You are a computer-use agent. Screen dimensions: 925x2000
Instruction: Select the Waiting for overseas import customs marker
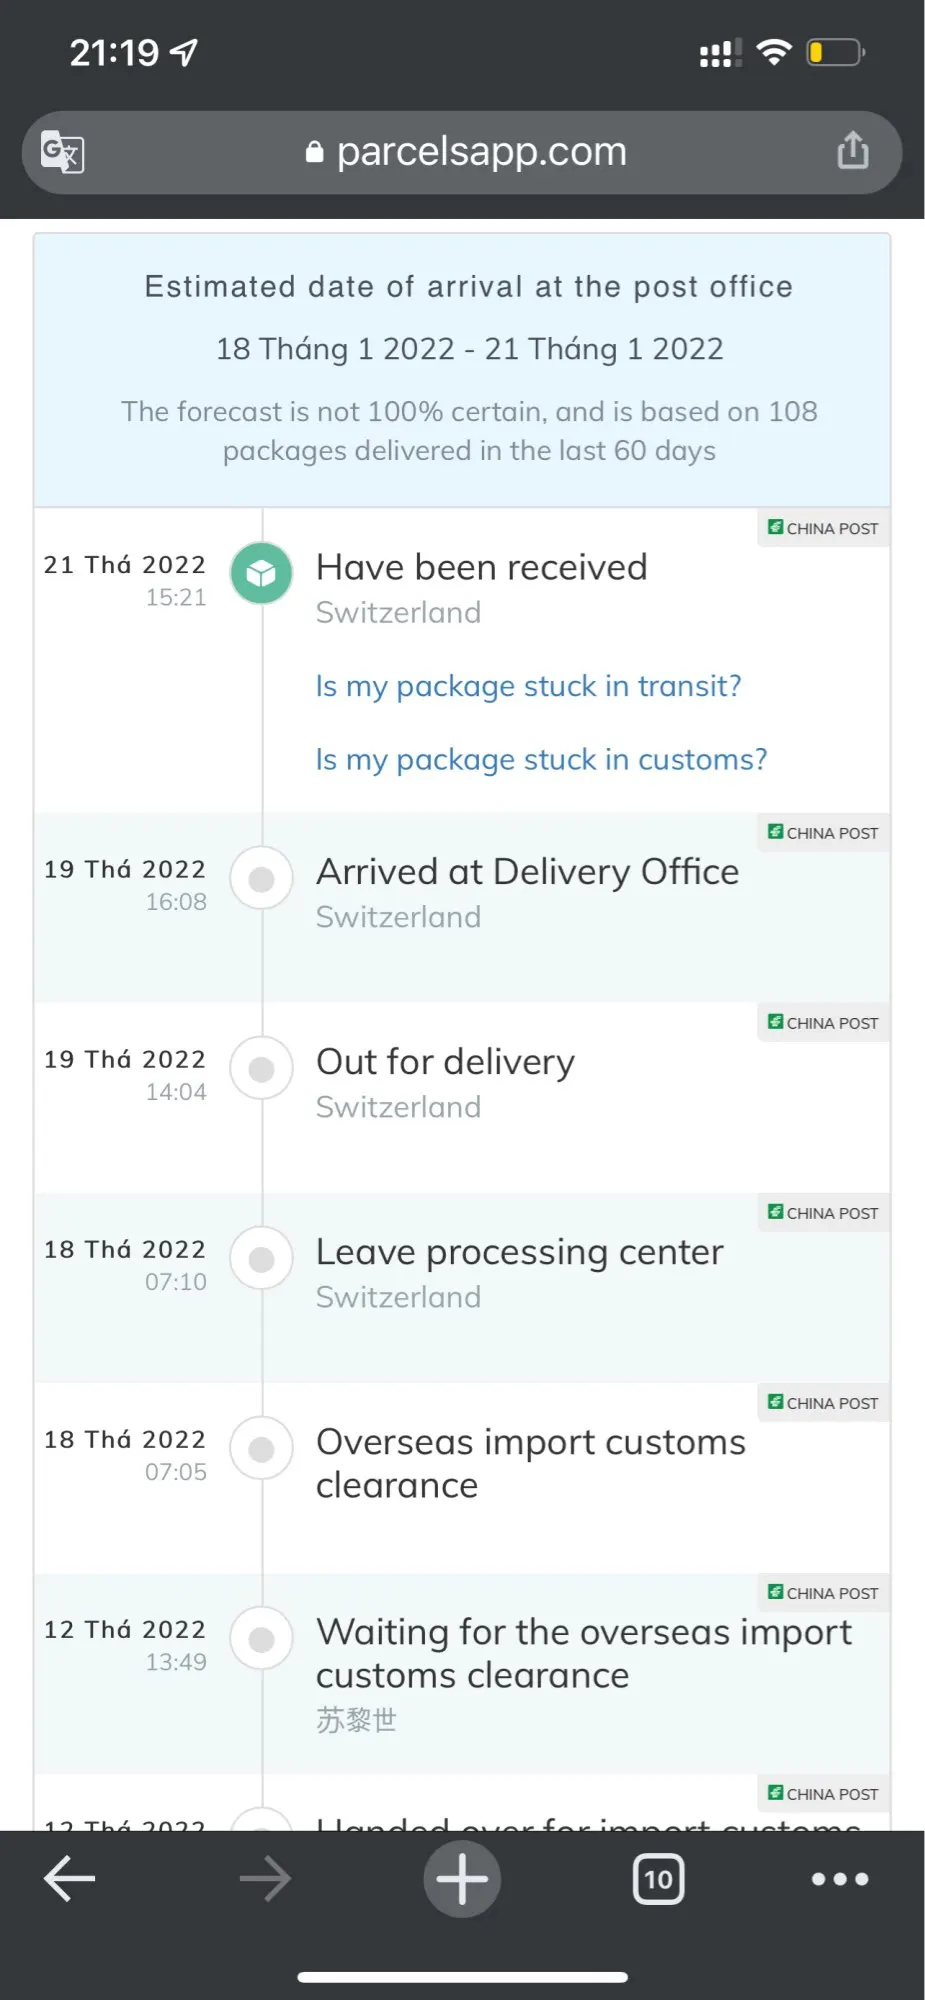pos(261,1639)
